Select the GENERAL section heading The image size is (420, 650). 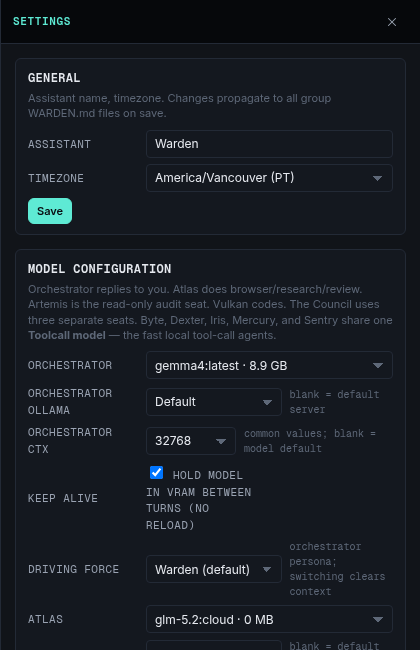coord(54,78)
